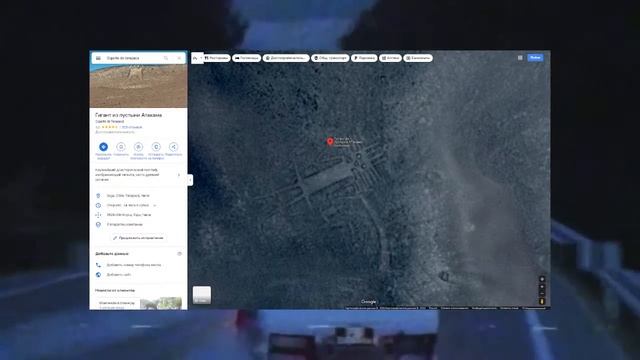Click the clock icon in the hours row
640x360 pixels.
[x=98, y=205]
